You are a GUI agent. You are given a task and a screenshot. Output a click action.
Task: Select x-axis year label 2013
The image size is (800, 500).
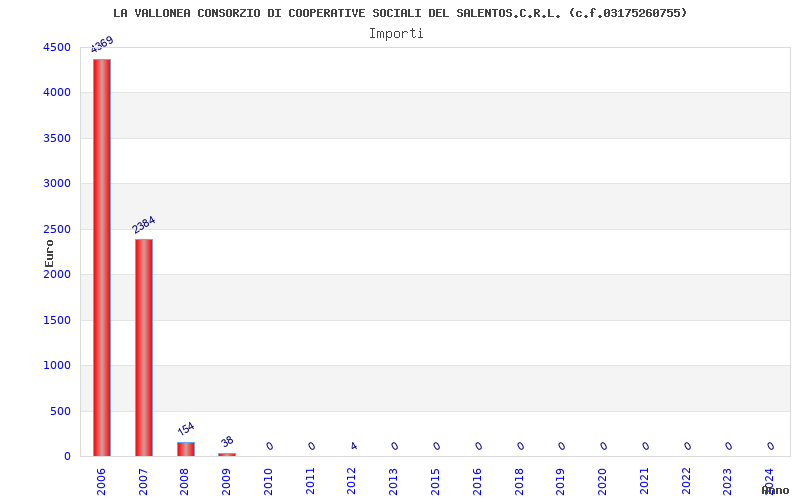pyautogui.click(x=393, y=481)
